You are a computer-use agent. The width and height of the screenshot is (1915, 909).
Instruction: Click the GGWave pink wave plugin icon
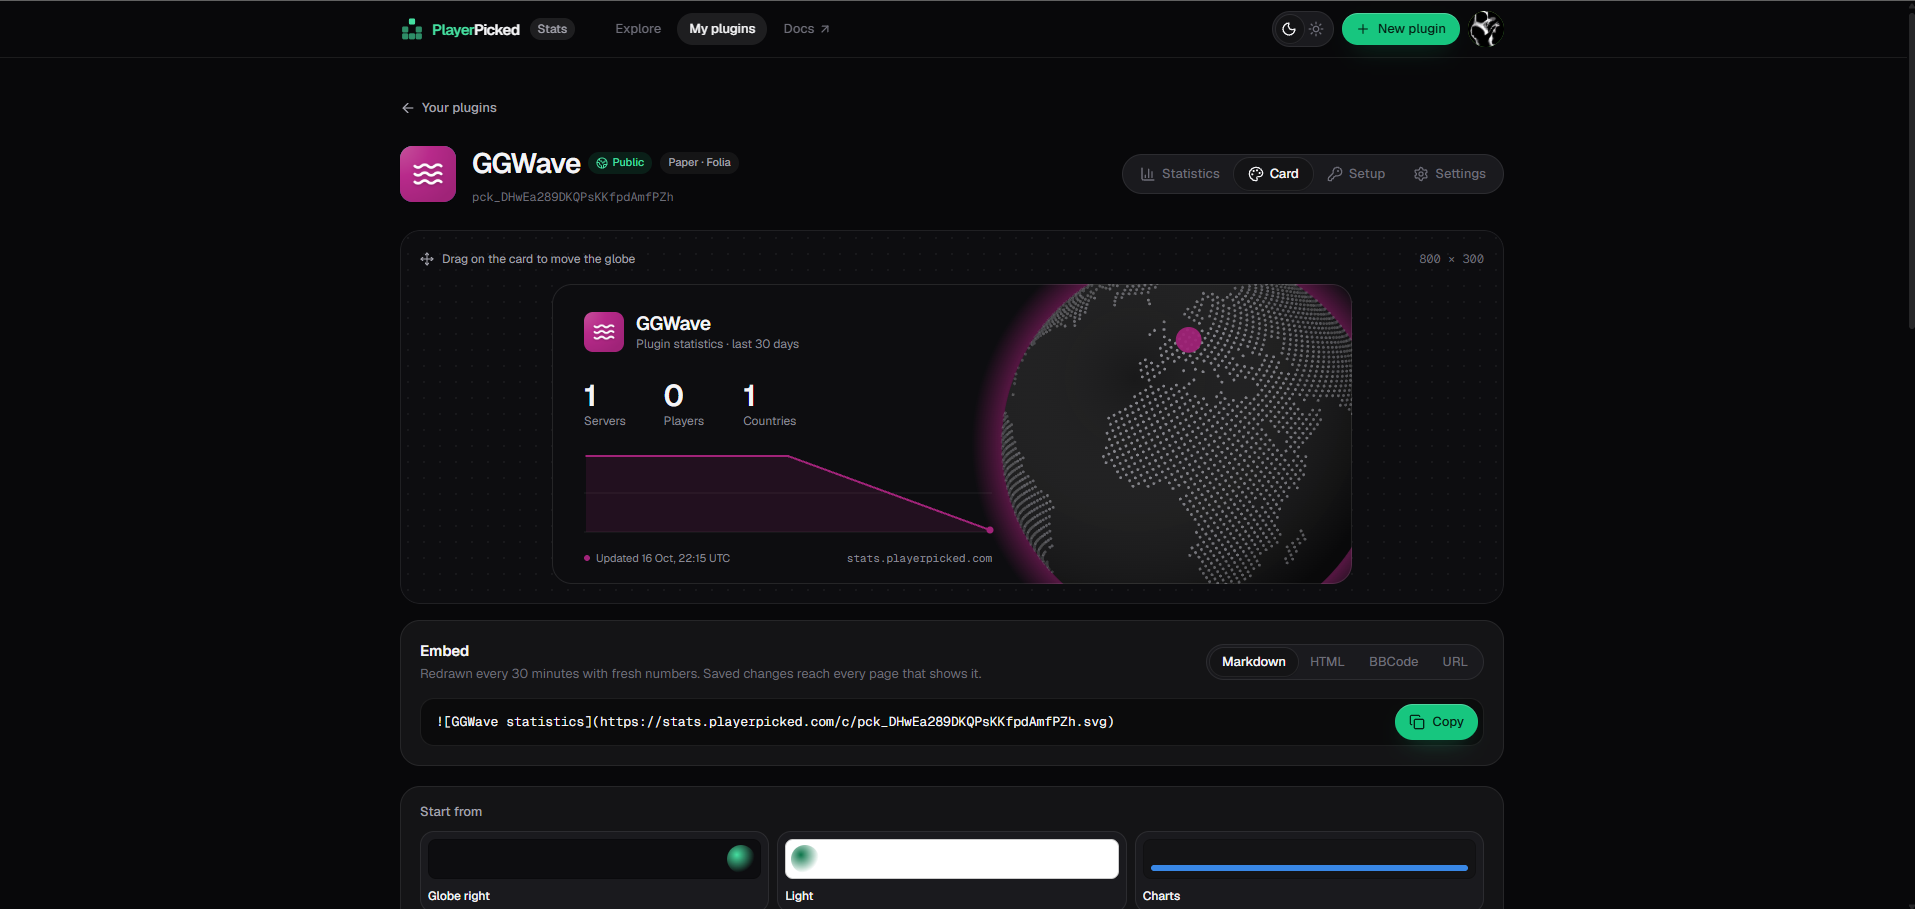click(428, 174)
